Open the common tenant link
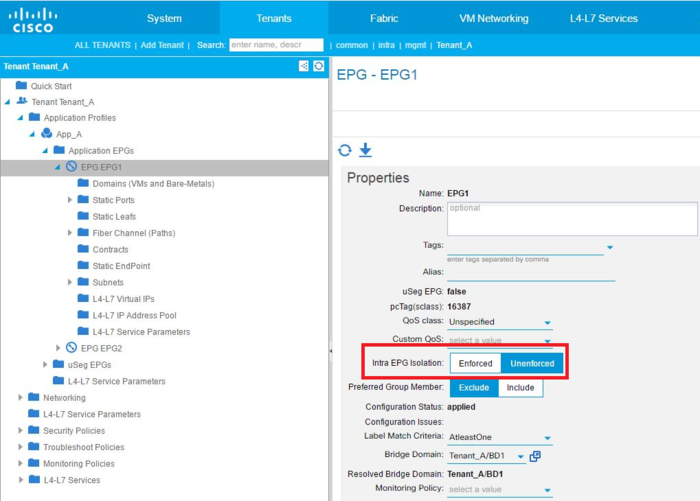 pyautogui.click(x=352, y=45)
